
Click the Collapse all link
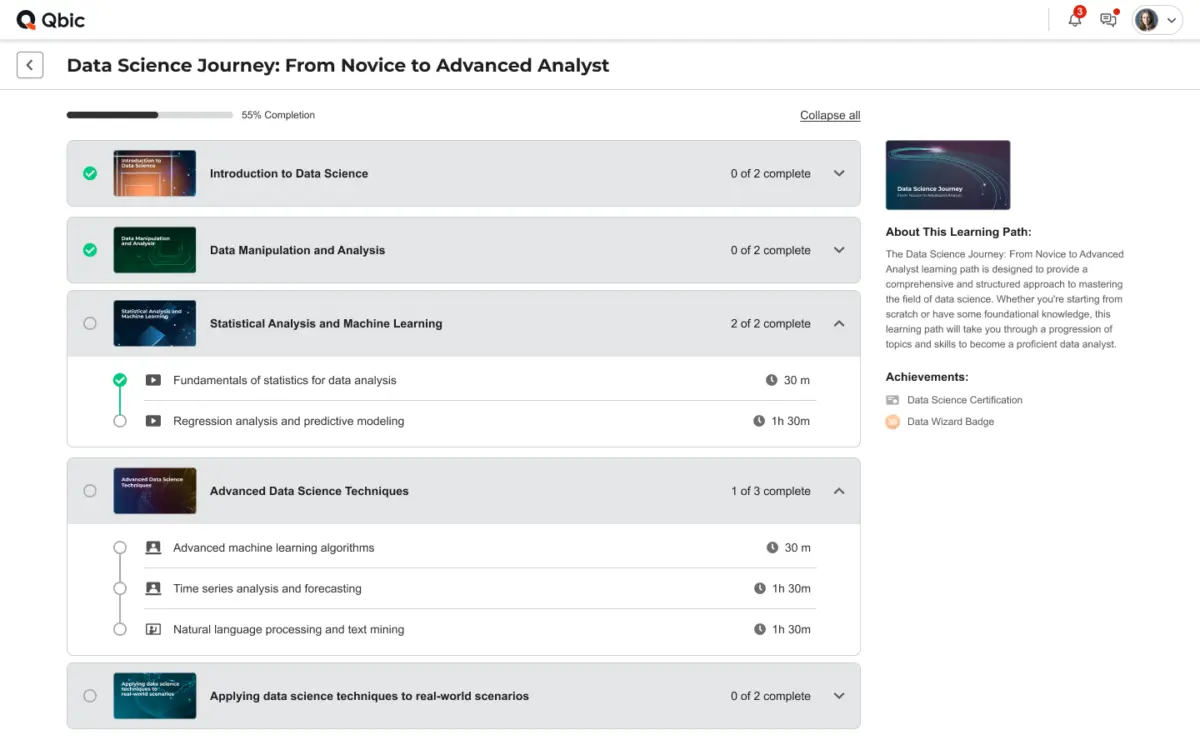click(x=830, y=115)
